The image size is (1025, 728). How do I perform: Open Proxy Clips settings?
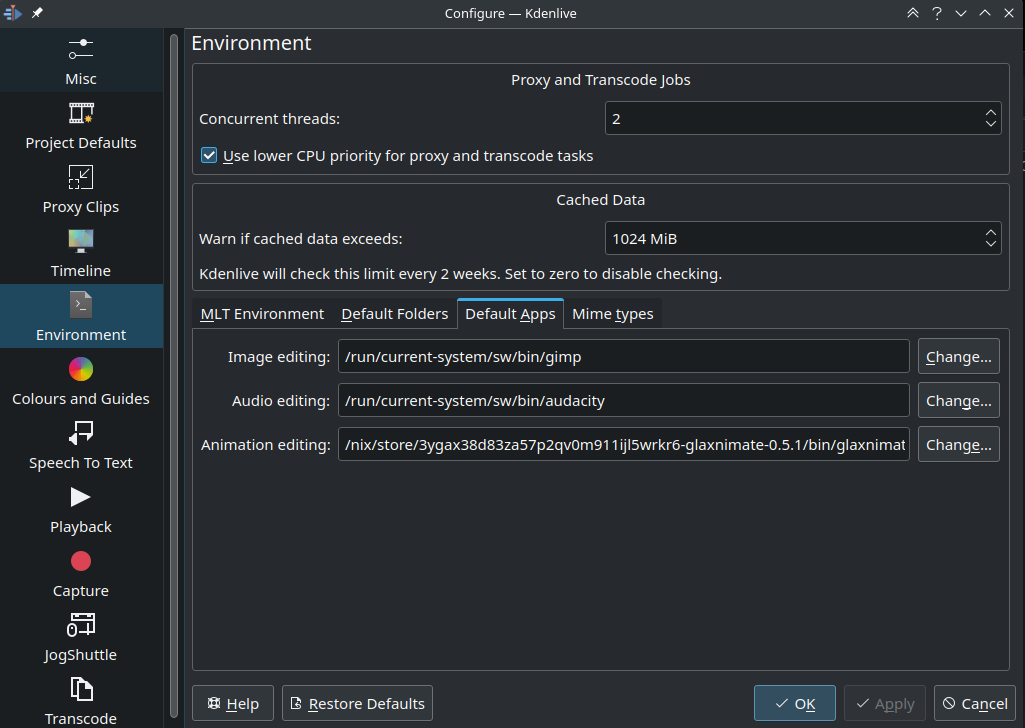click(80, 188)
